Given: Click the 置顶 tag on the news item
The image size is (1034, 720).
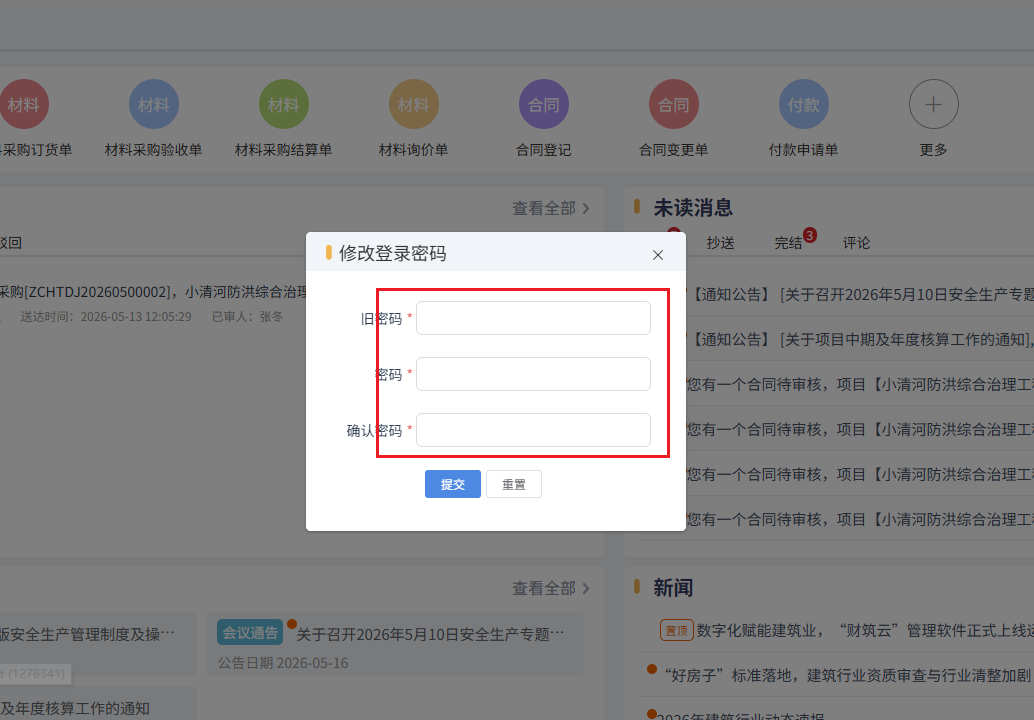Looking at the screenshot, I should (x=677, y=630).
